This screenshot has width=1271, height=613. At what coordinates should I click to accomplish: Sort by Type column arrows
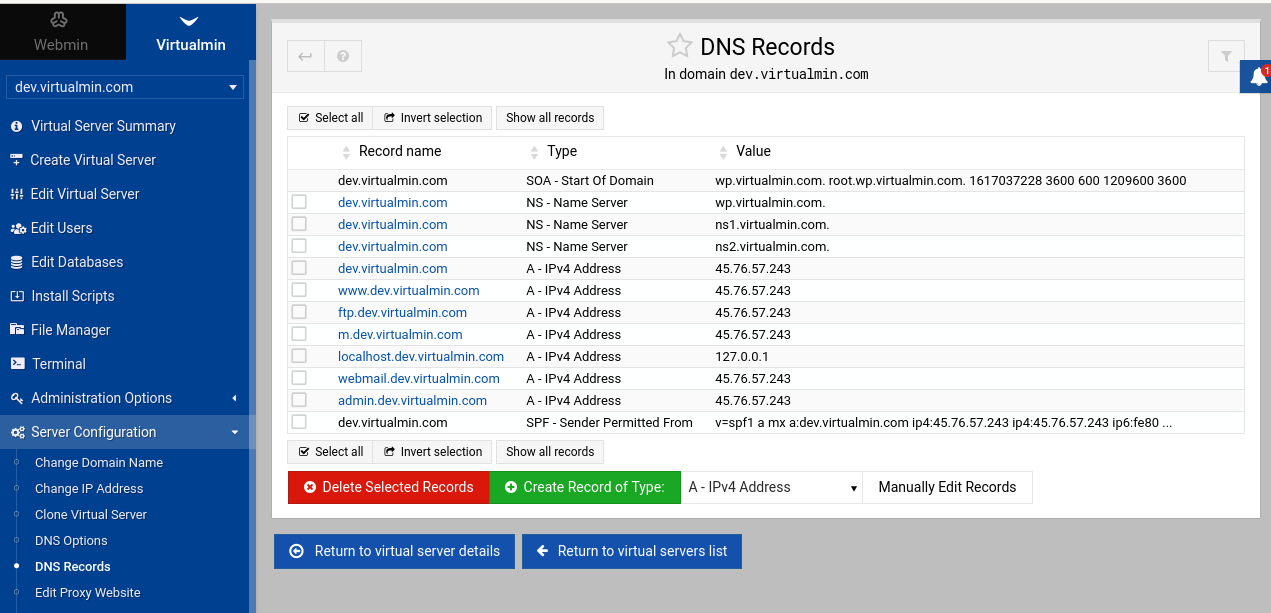tap(535, 152)
